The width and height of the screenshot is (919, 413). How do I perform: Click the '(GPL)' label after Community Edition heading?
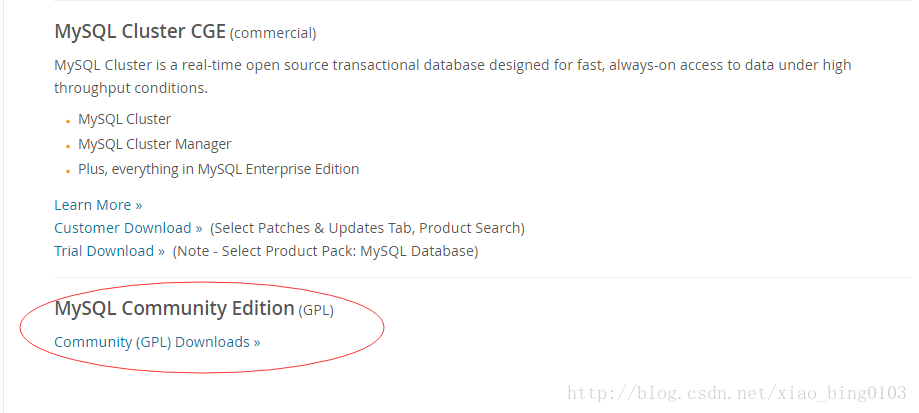pyautogui.click(x=316, y=311)
